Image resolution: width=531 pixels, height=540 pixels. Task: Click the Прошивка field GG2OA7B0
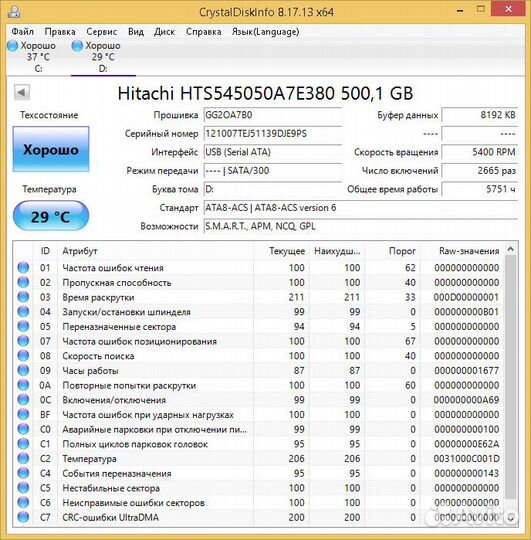click(272, 115)
